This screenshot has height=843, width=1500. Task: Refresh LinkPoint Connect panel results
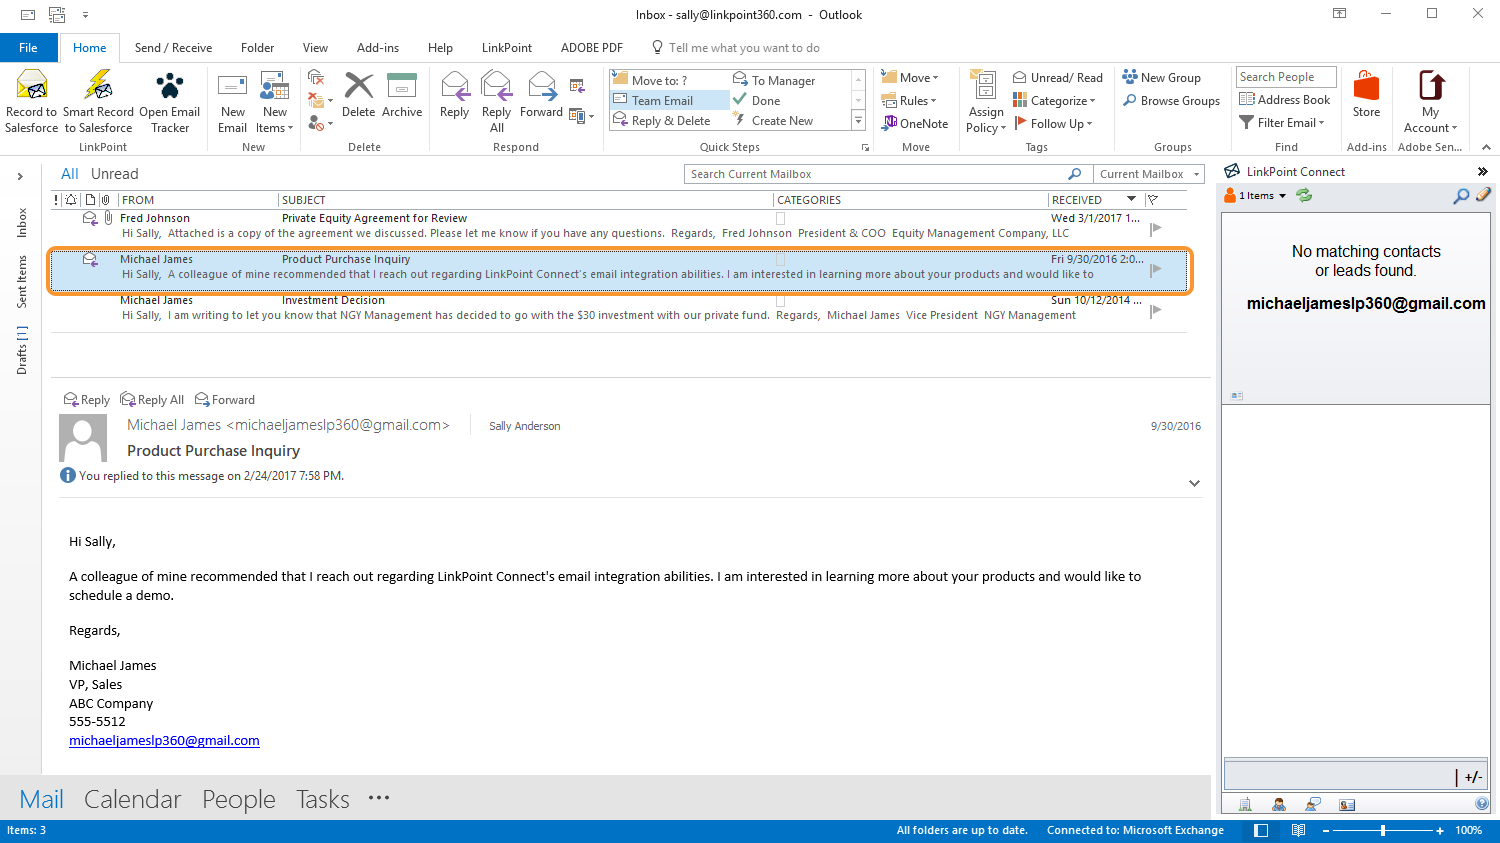point(1304,196)
